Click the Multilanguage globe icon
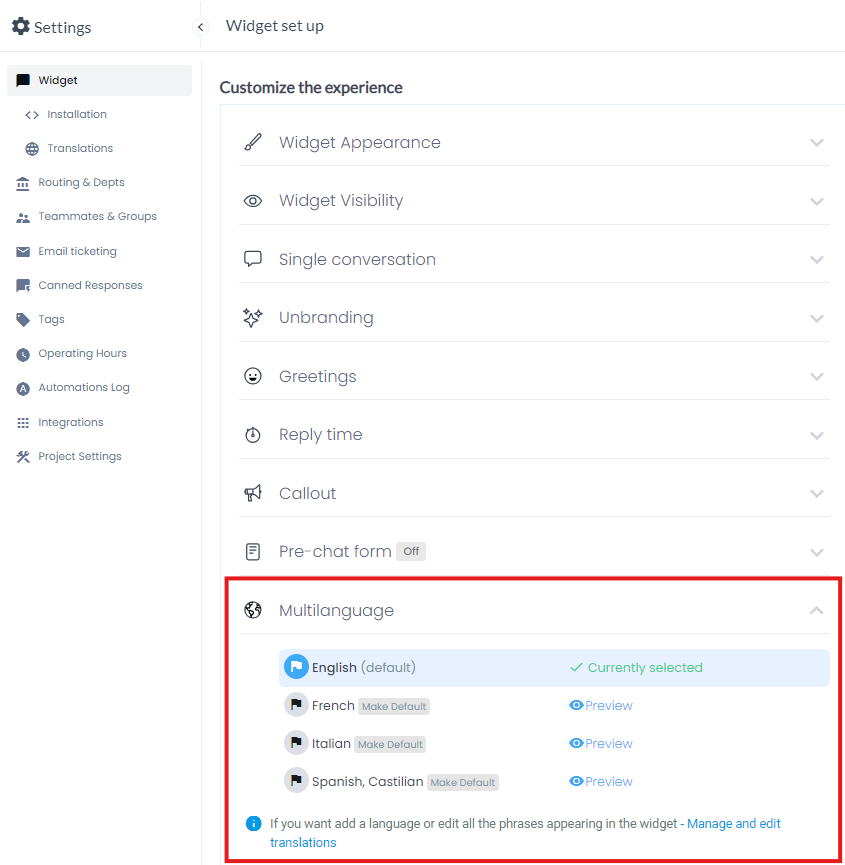Image resolution: width=845 pixels, height=865 pixels. (253, 611)
